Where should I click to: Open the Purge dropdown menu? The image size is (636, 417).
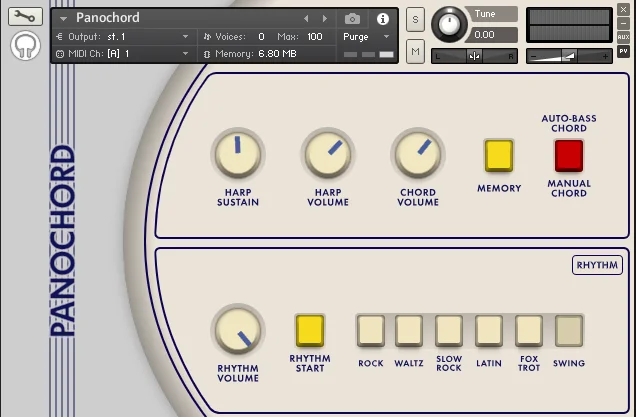pos(366,37)
